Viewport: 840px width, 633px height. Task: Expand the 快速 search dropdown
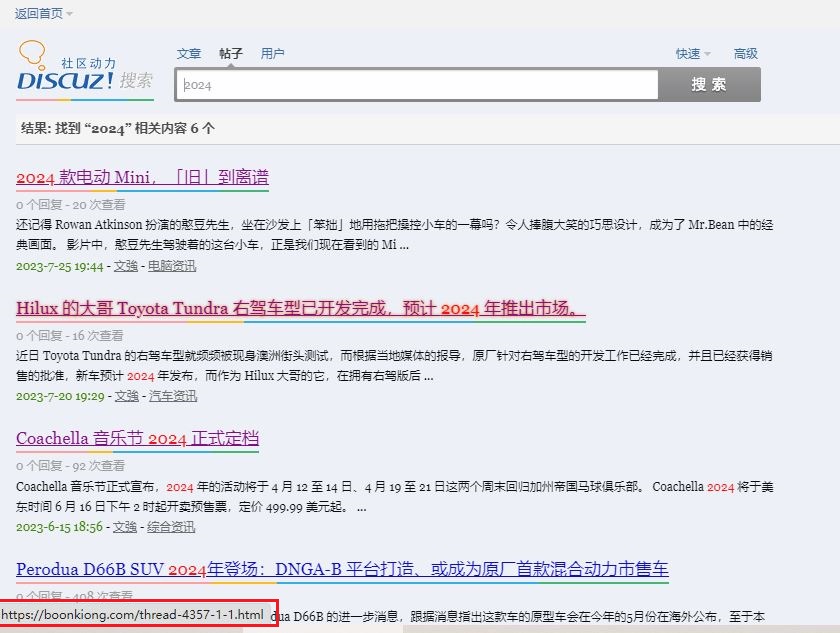coord(693,54)
